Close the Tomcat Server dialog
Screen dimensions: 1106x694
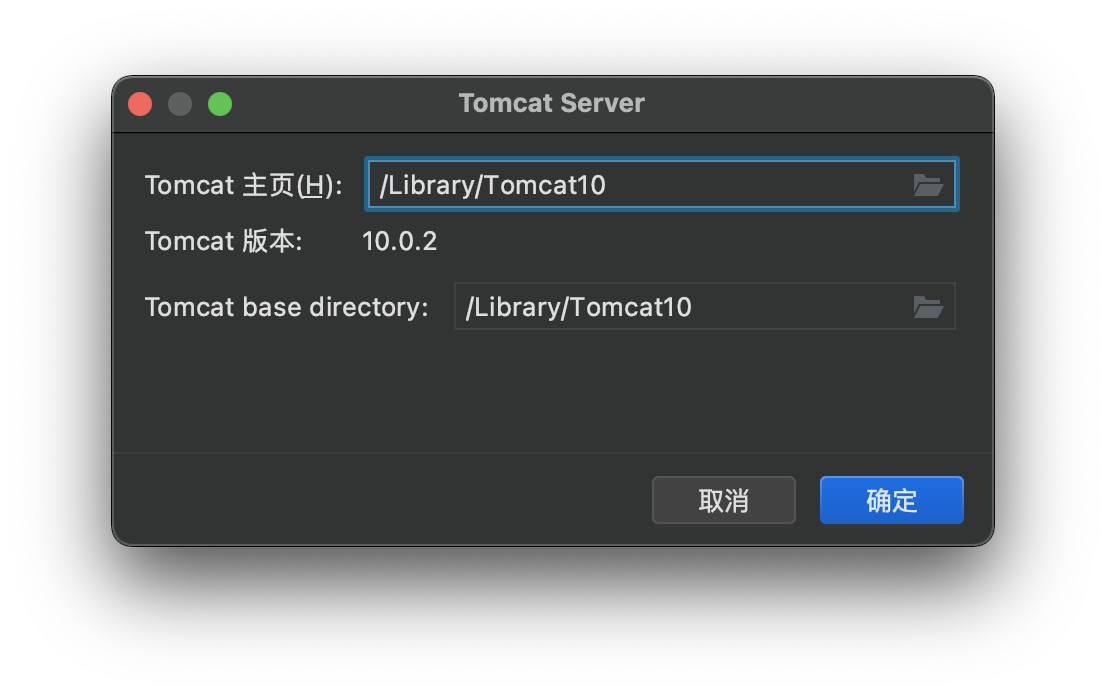pos(140,104)
